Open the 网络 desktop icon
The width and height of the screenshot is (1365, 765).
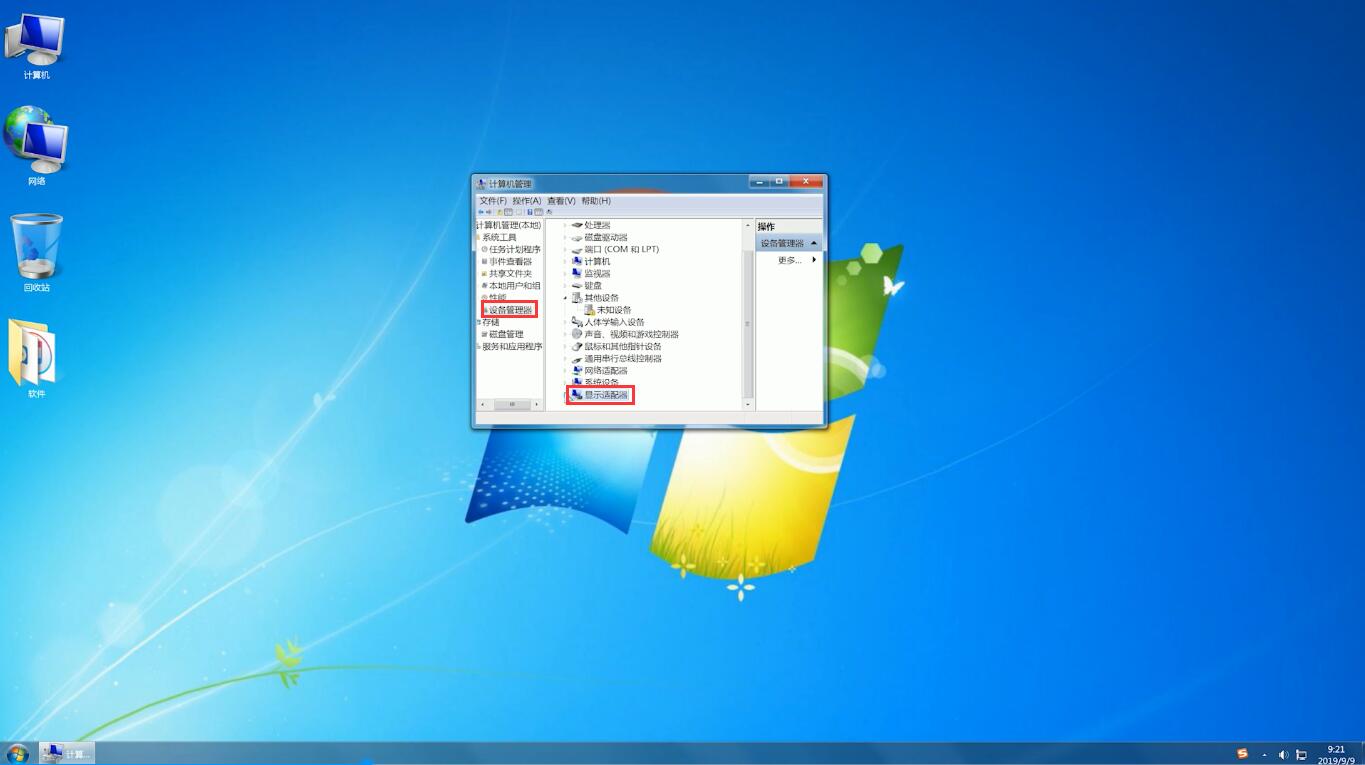pos(36,146)
